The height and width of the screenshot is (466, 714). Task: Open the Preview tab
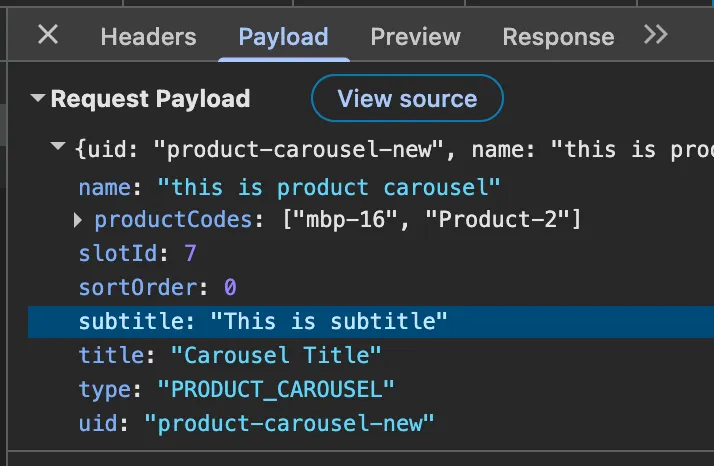point(415,37)
